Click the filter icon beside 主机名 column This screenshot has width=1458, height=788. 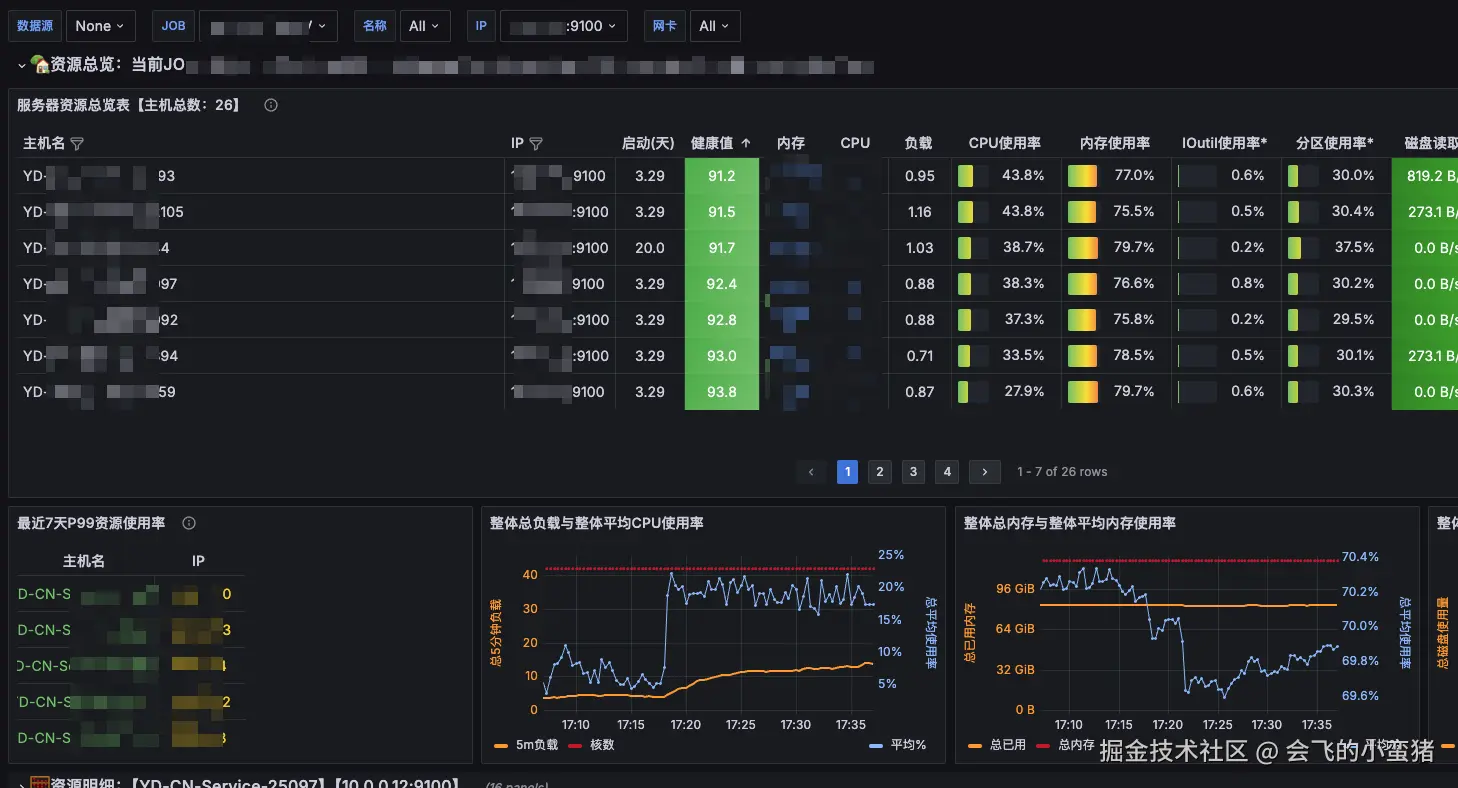[77, 143]
